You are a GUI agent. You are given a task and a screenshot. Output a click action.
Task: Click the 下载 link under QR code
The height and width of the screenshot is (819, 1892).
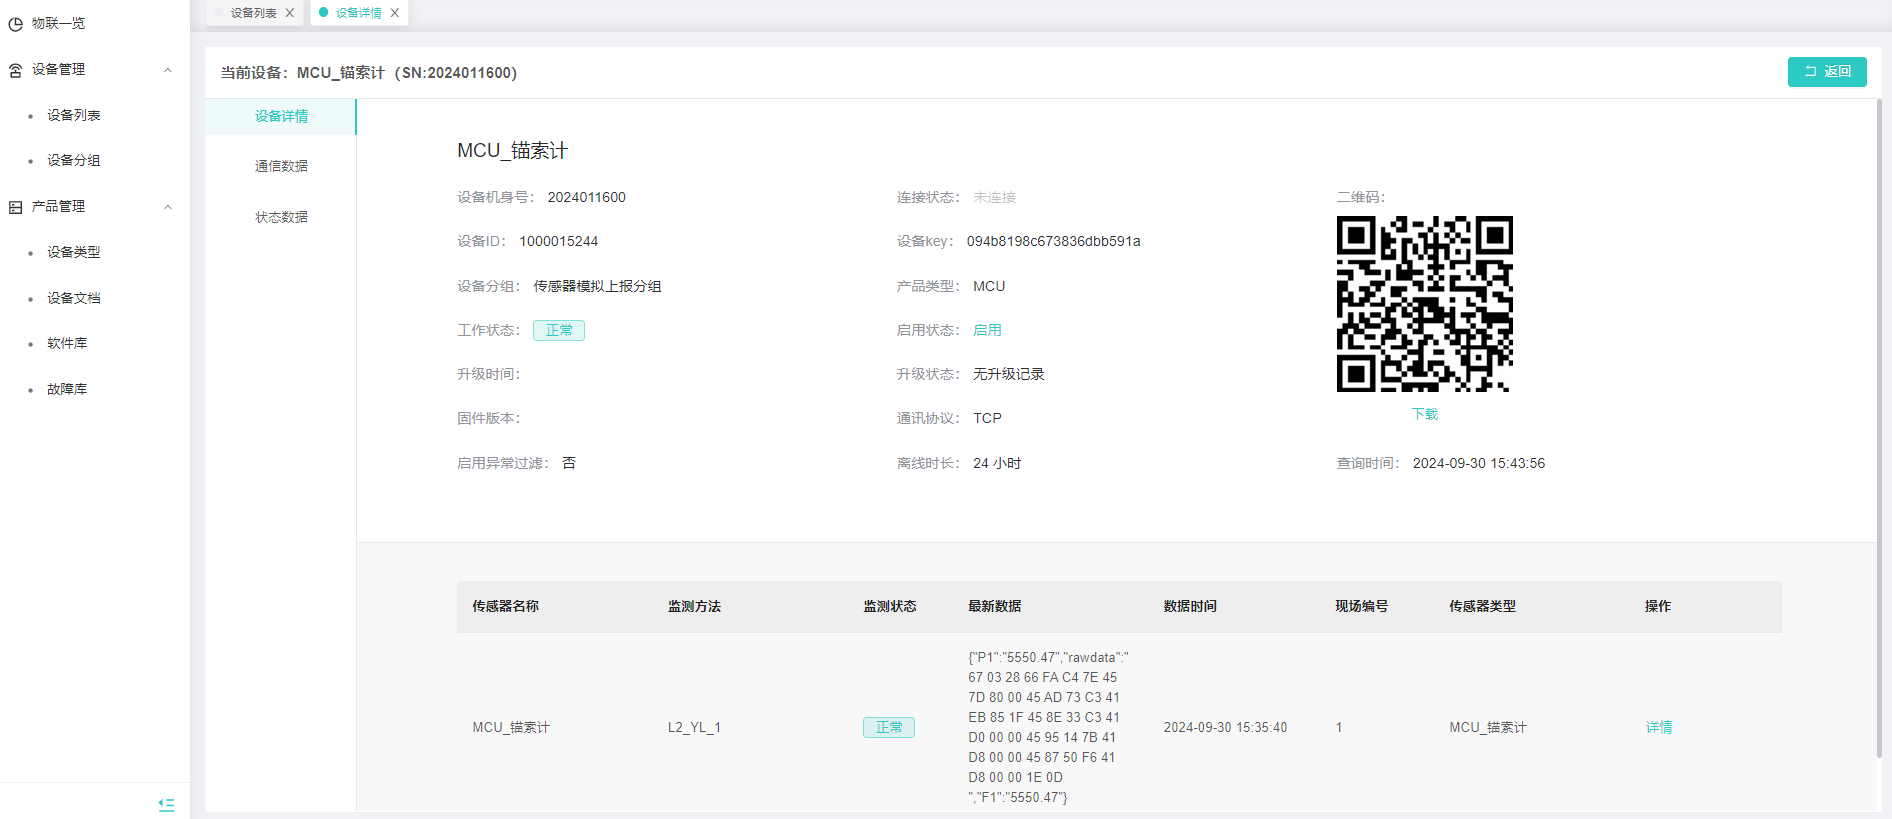[1424, 414]
